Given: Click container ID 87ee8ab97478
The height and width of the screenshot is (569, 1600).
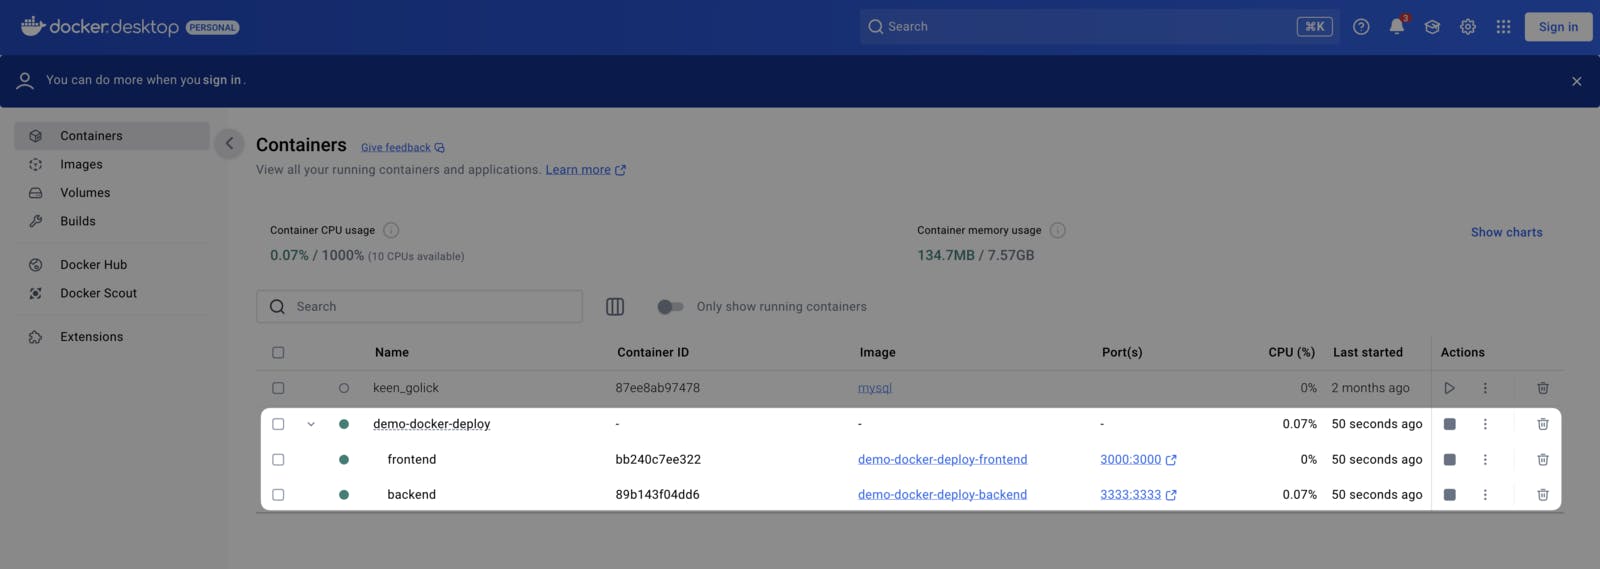Looking at the screenshot, I should [x=657, y=388].
